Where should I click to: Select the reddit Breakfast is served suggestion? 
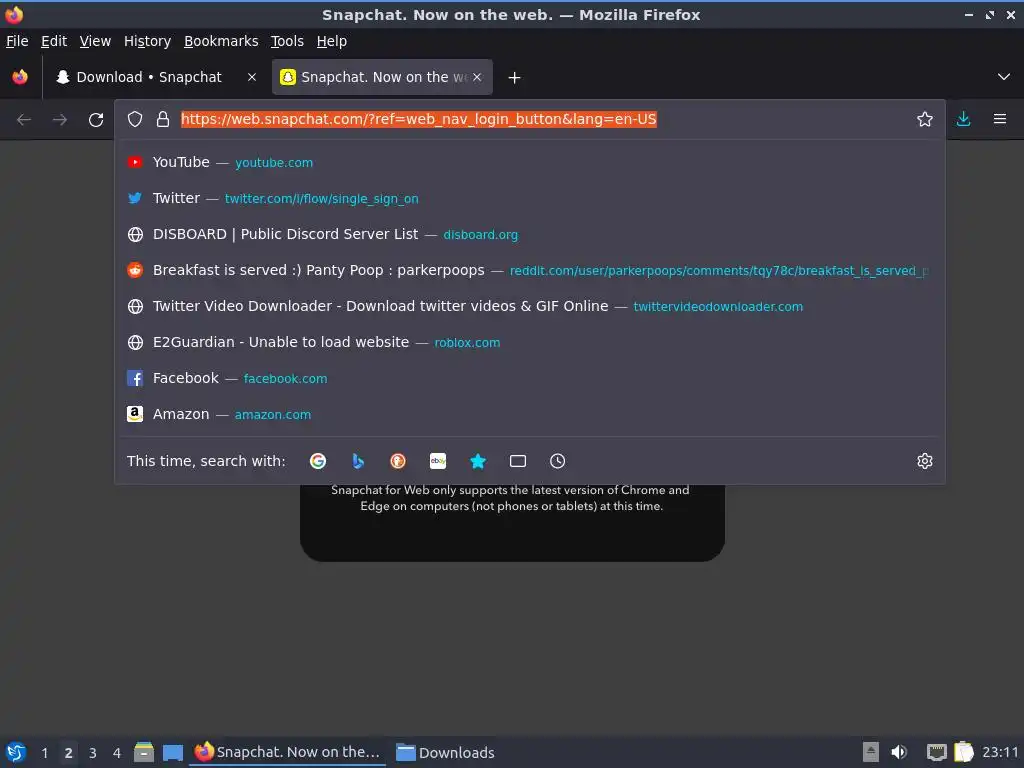pyautogui.click(x=530, y=270)
